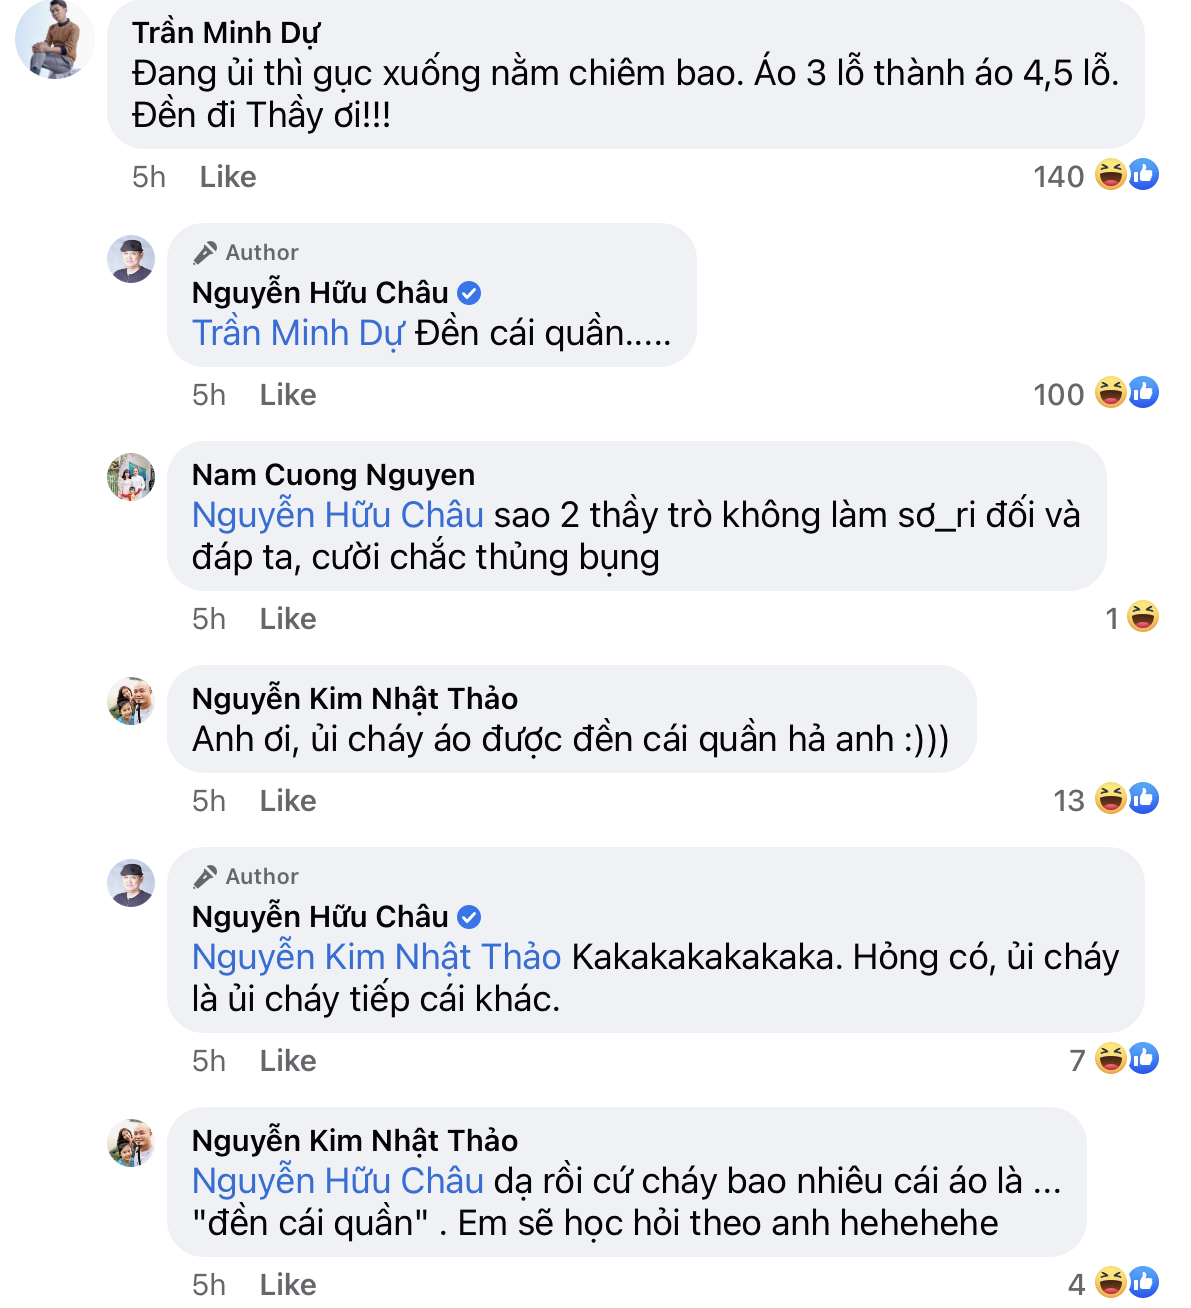Open reactions on the 100-reaction reply
The height and width of the screenshot is (1308, 1191).
click(1127, 393)
